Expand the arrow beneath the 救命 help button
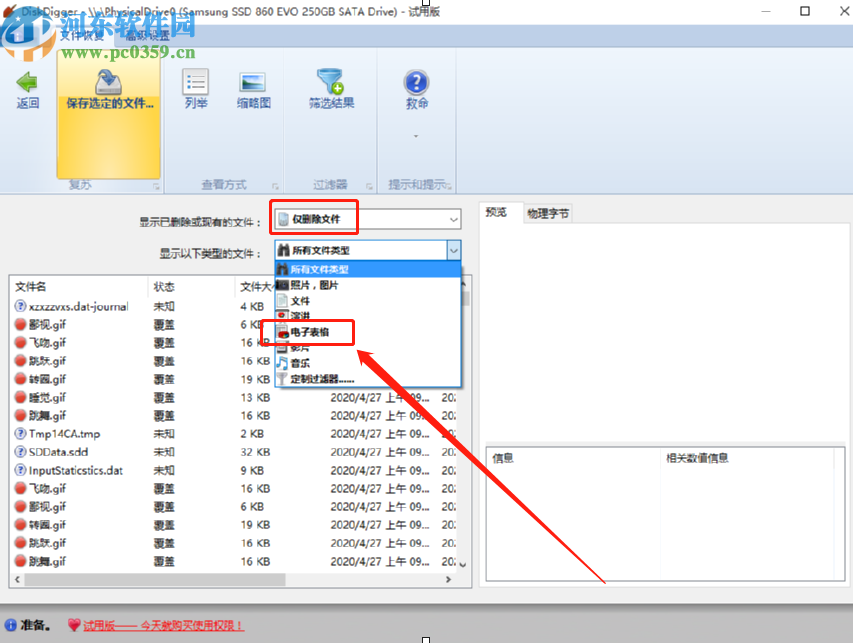This screenshot has width=853, height=643. (x=416, y=136)
